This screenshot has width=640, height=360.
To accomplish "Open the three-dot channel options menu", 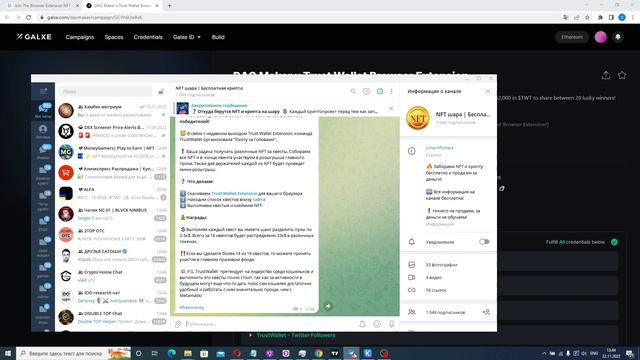I will (391, 91).
